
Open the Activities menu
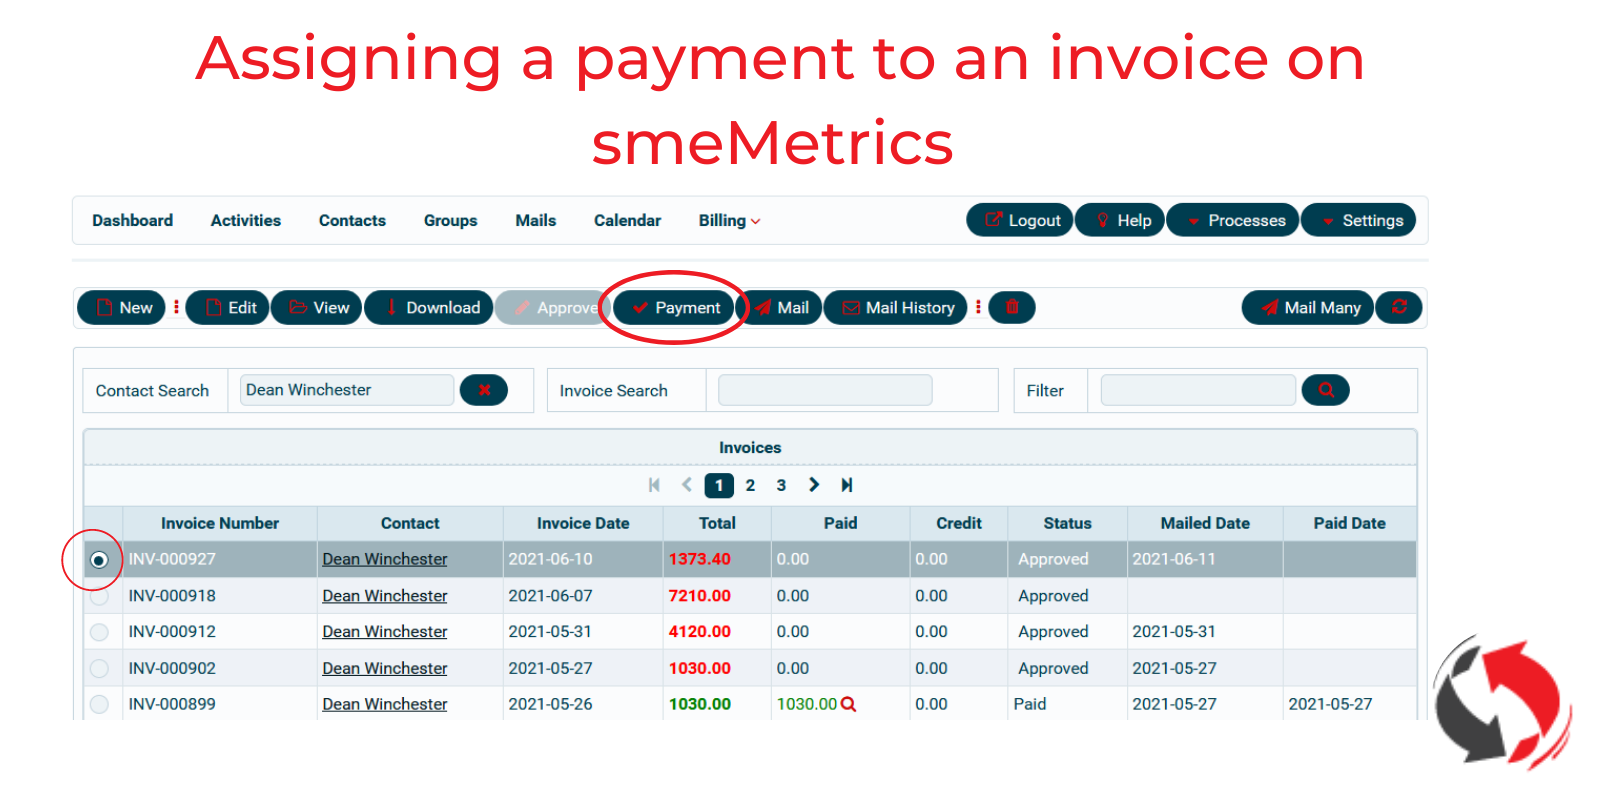245,220
